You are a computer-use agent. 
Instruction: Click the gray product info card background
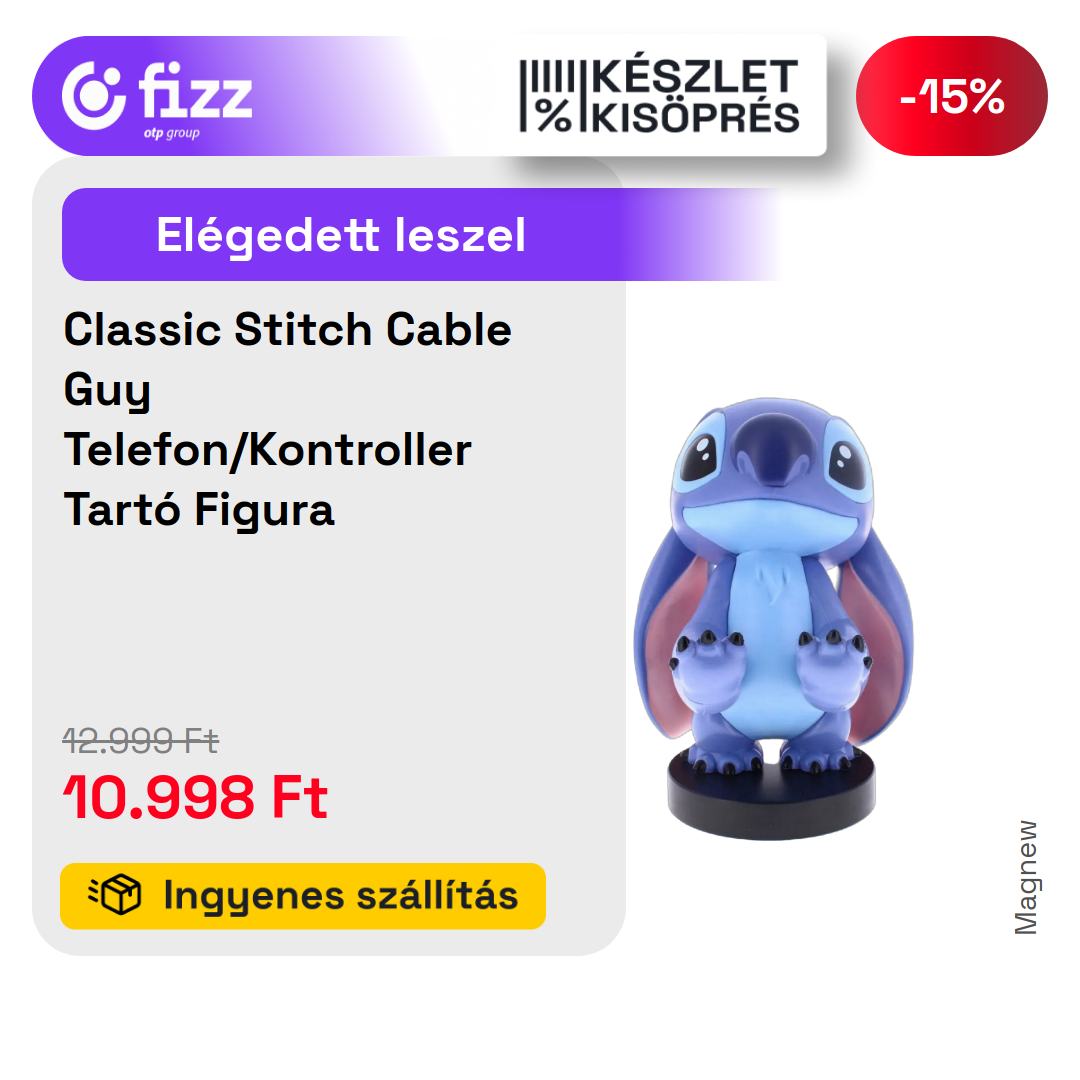coord(329,620)
